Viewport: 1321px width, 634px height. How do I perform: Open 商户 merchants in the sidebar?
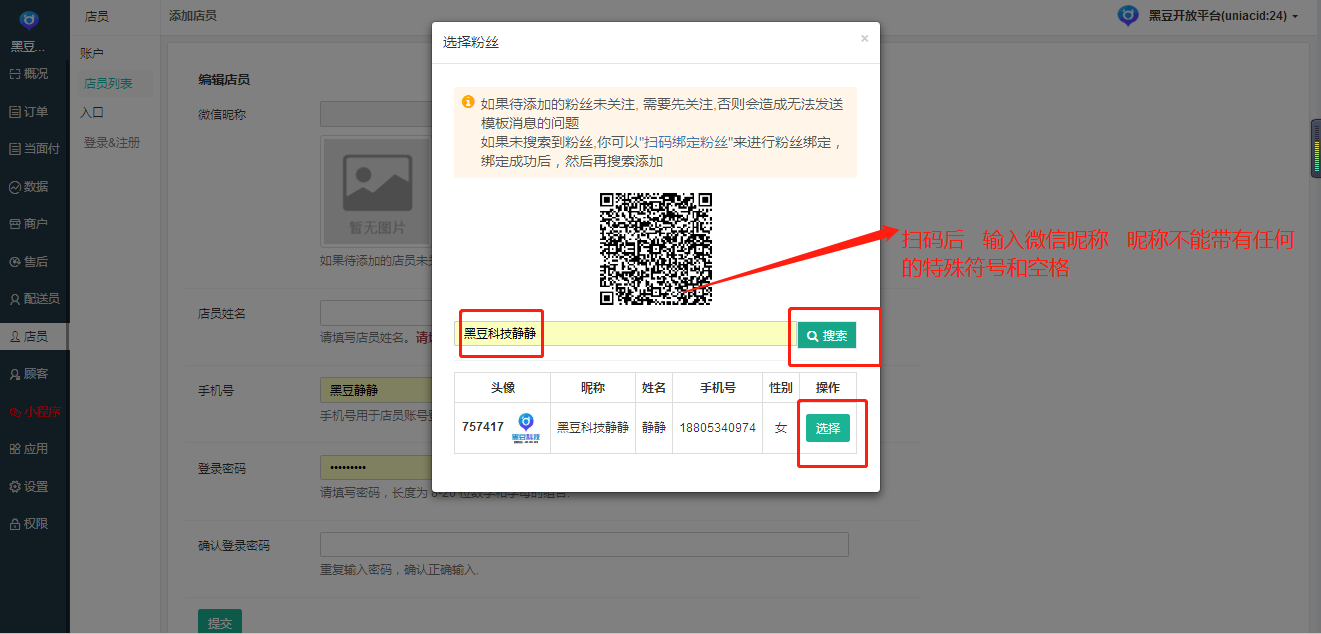(x=29, y=224)
